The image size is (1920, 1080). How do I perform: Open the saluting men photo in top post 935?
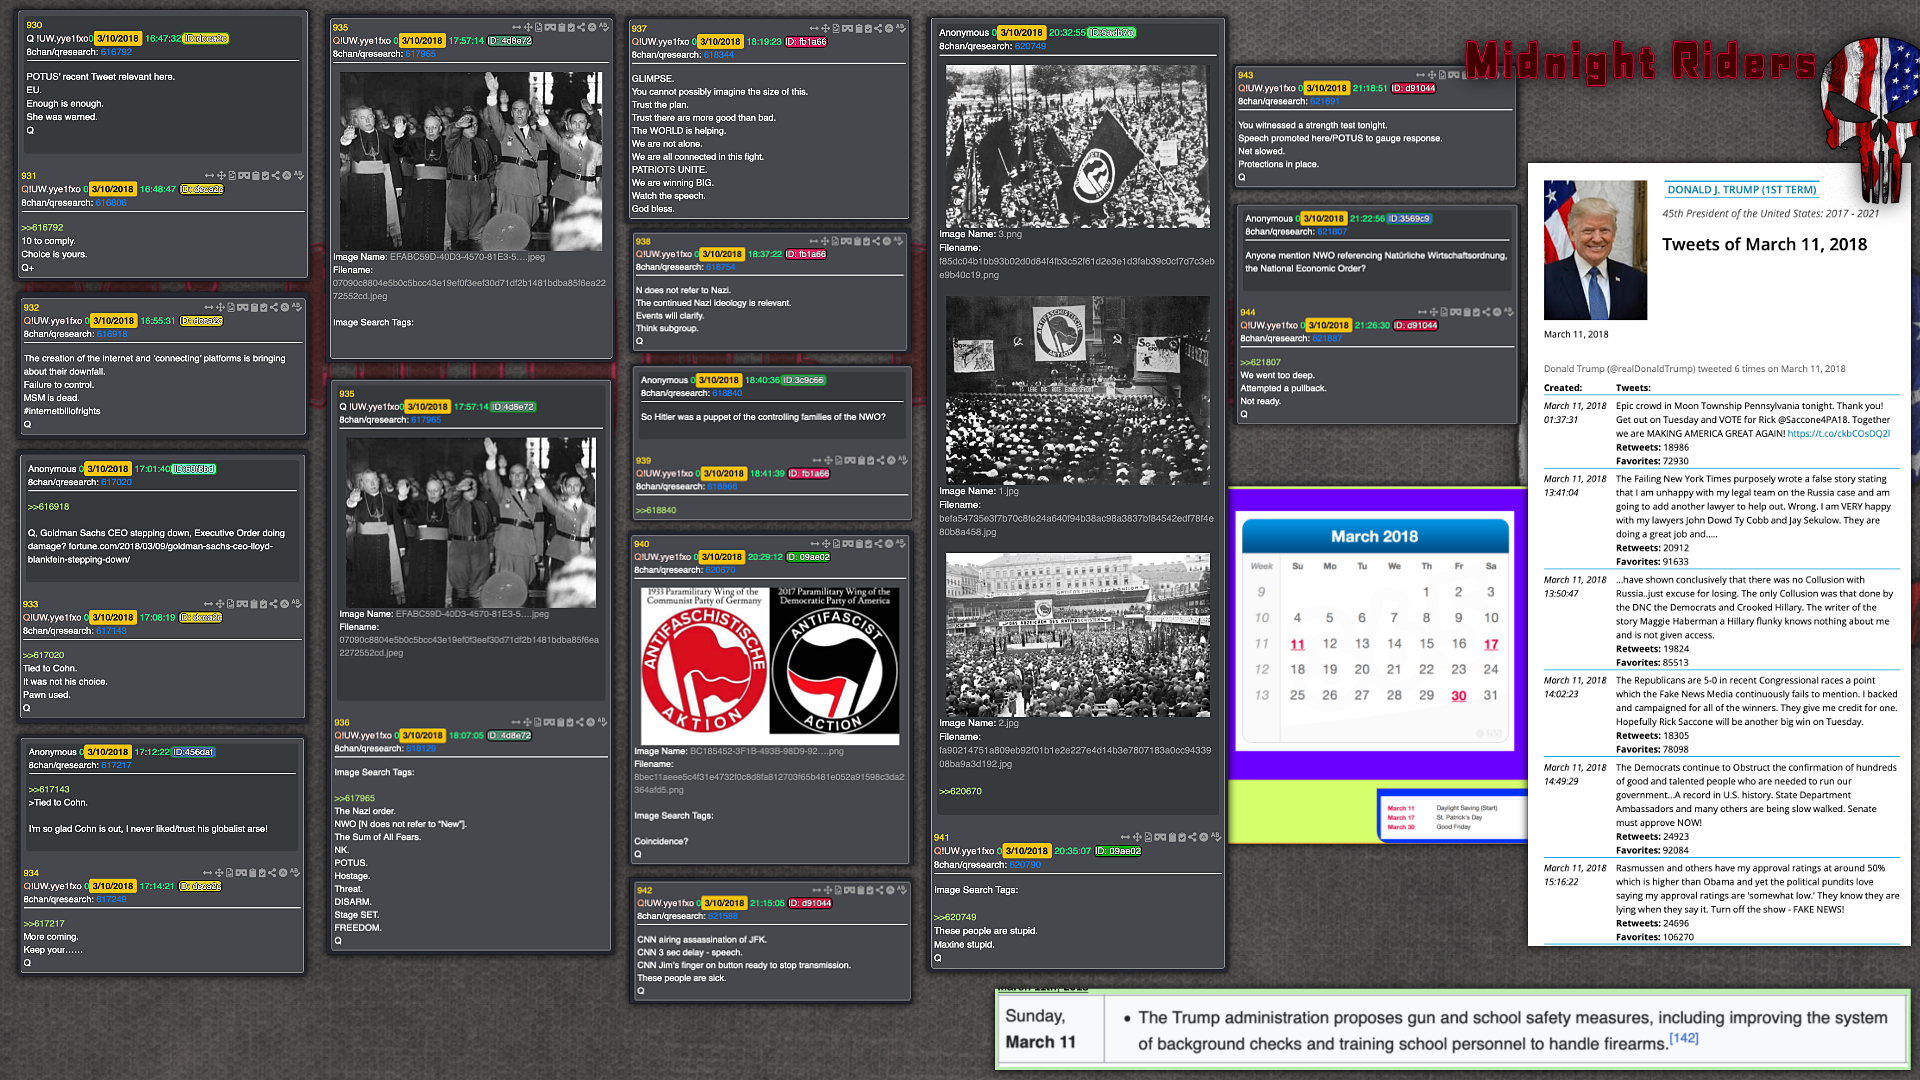tap(470, 161)
